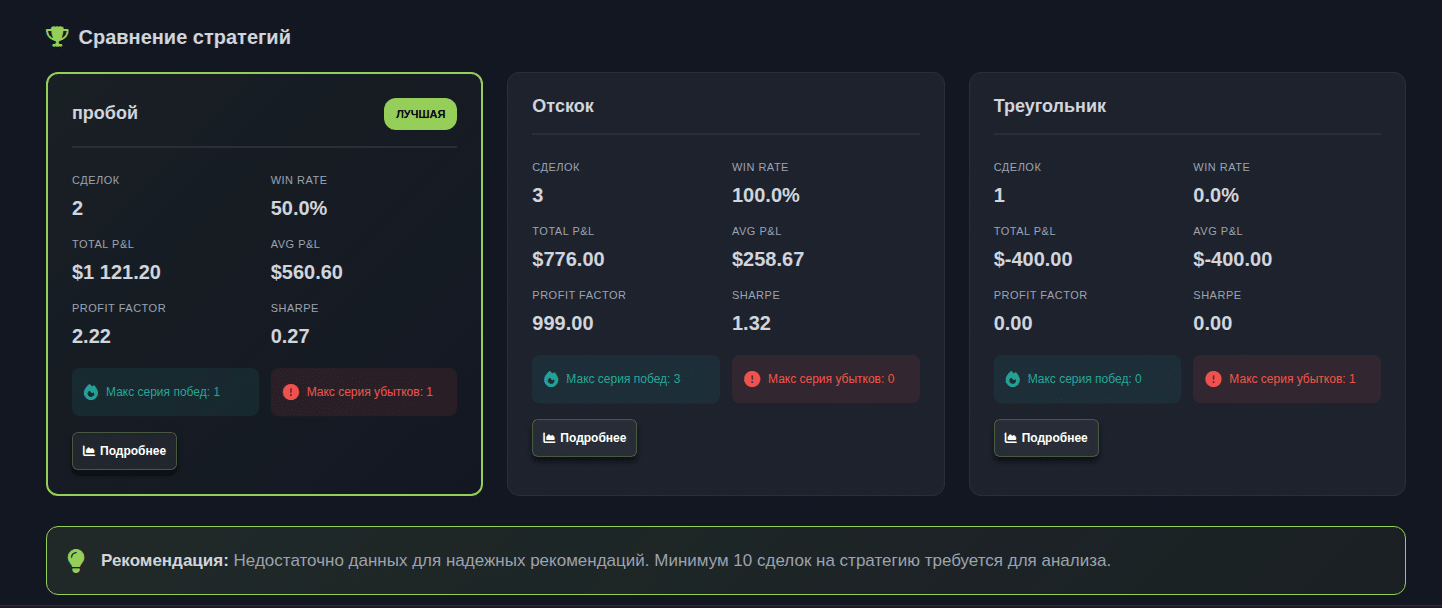Click the flame icon in пробой card

91,392
